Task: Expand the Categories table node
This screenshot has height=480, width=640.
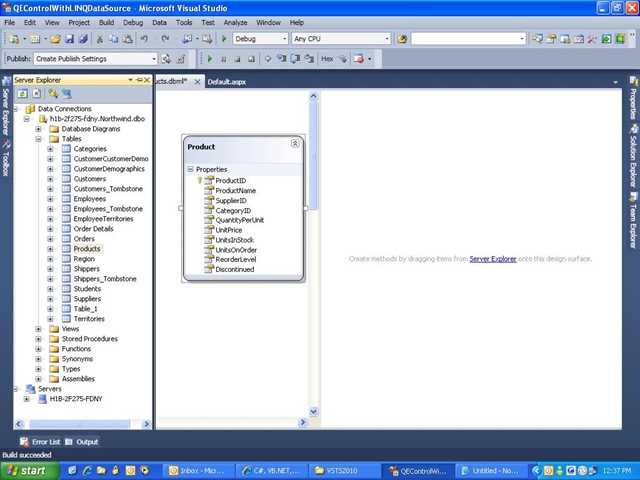Action: (x=50, y=149)
